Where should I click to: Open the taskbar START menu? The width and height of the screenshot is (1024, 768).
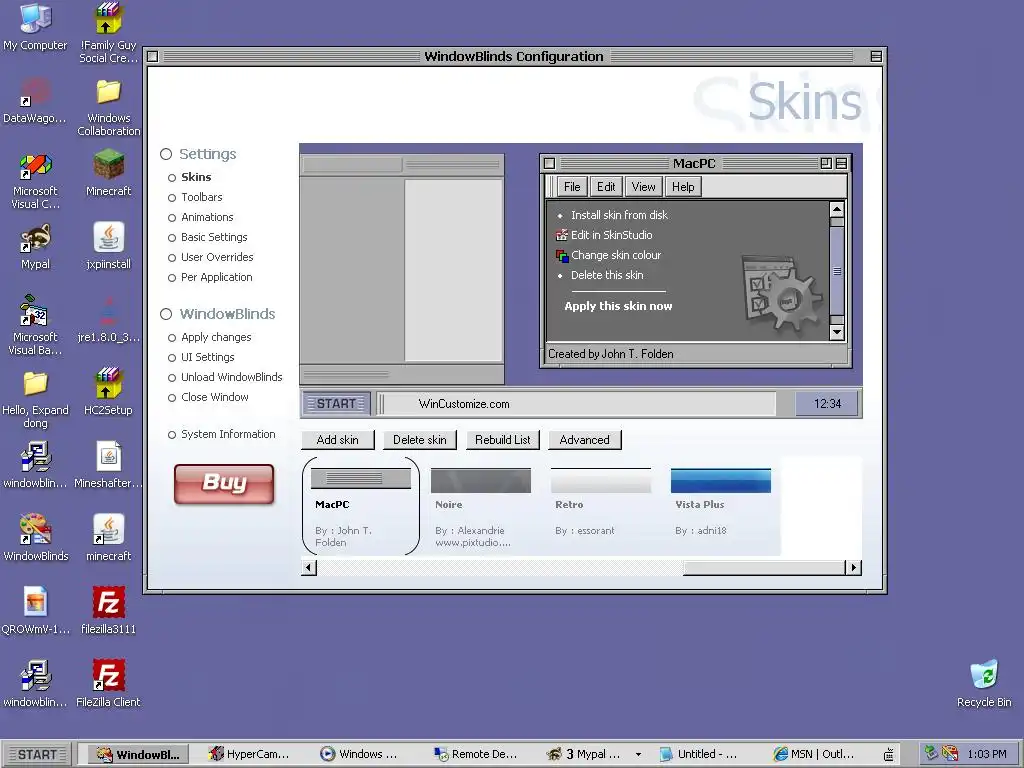click(x=36, y=755)
